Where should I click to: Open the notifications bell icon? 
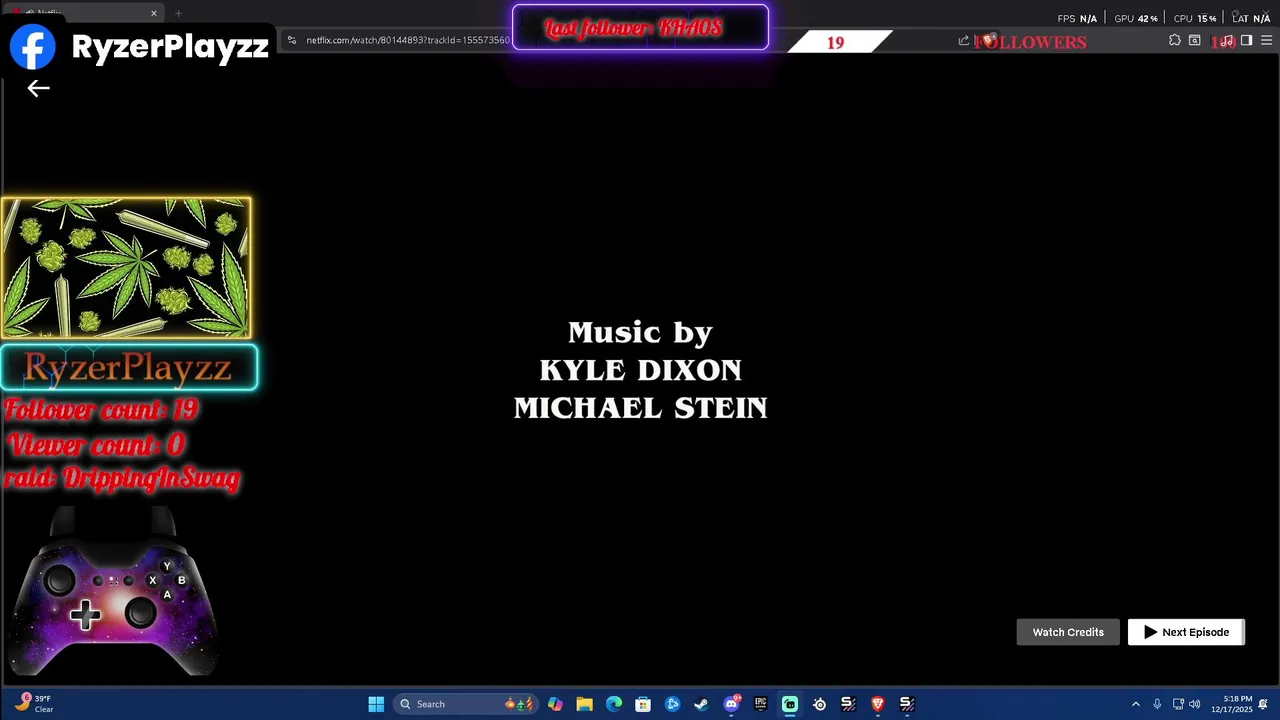pyautogui.click(x=1263, y=704)
